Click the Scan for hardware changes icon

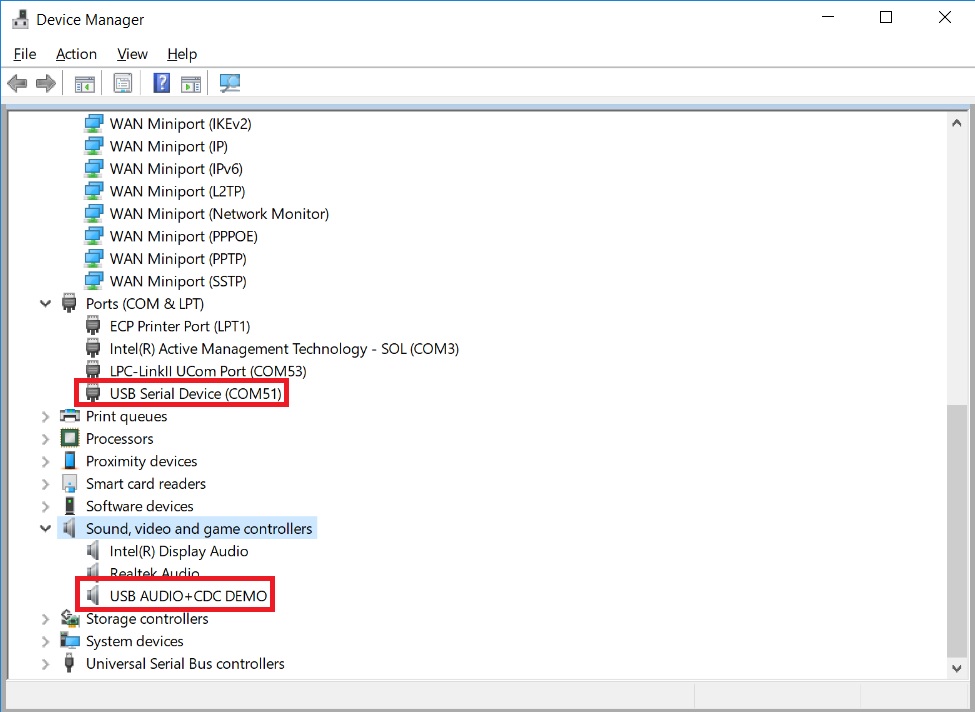tap(229, 82)
